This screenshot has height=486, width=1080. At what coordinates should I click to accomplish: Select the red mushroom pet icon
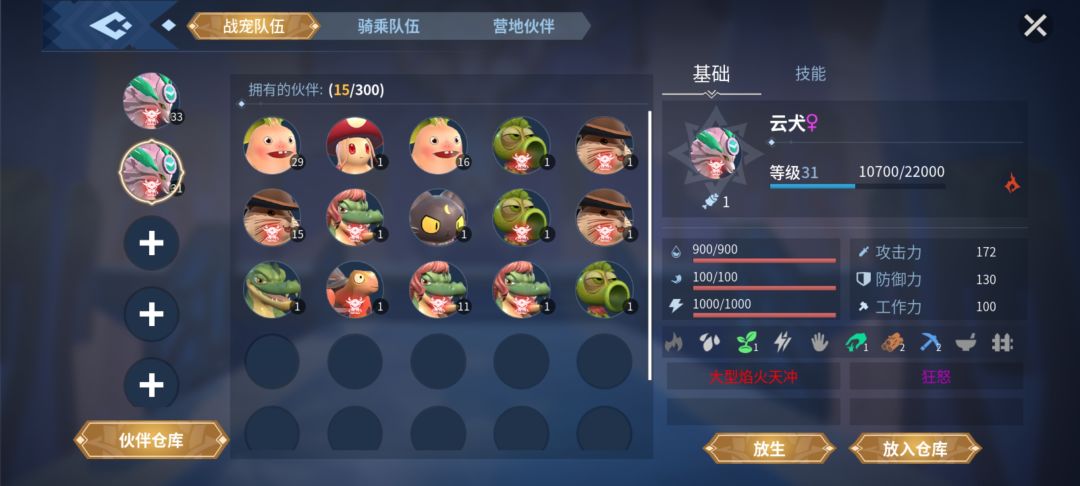click(x=355, y=145)
